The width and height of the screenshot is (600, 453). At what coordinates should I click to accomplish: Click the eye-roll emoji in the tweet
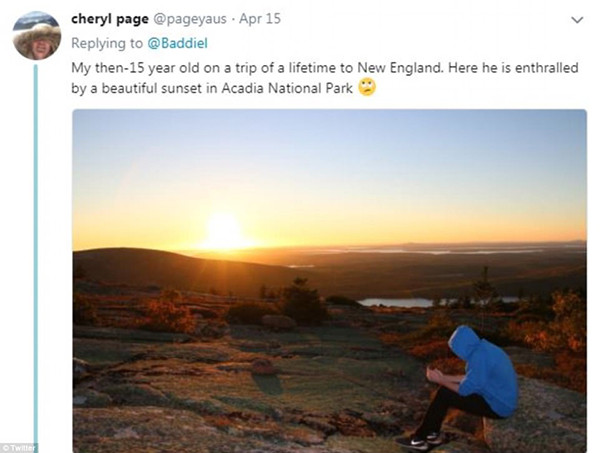(368, 88)
